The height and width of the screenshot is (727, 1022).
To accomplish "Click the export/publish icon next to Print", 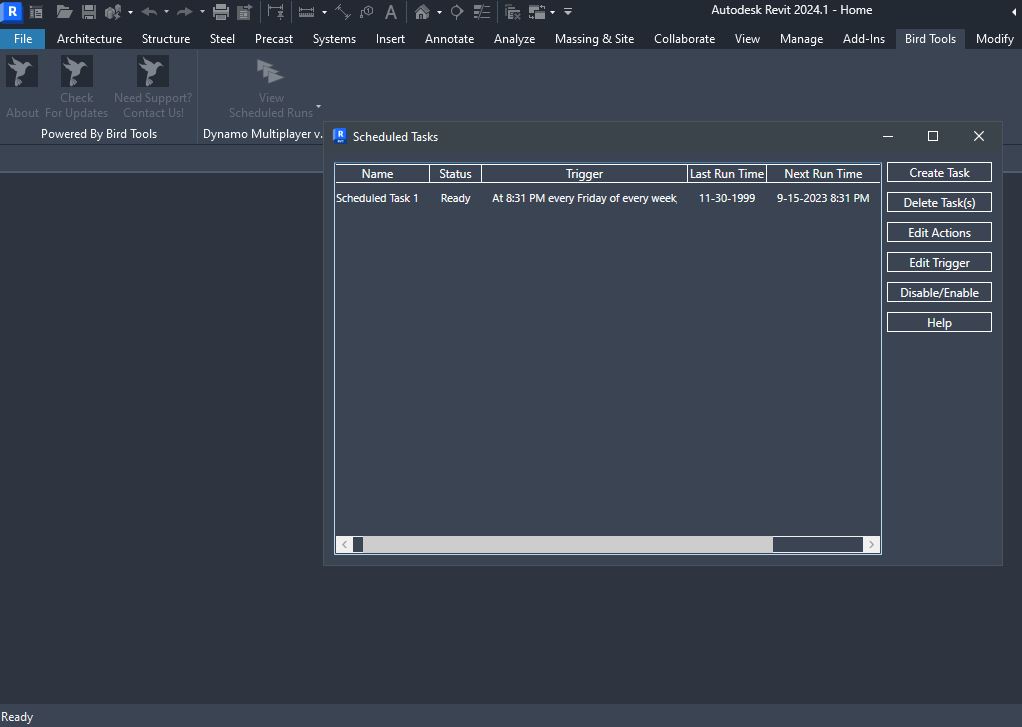I will [244, 12].
